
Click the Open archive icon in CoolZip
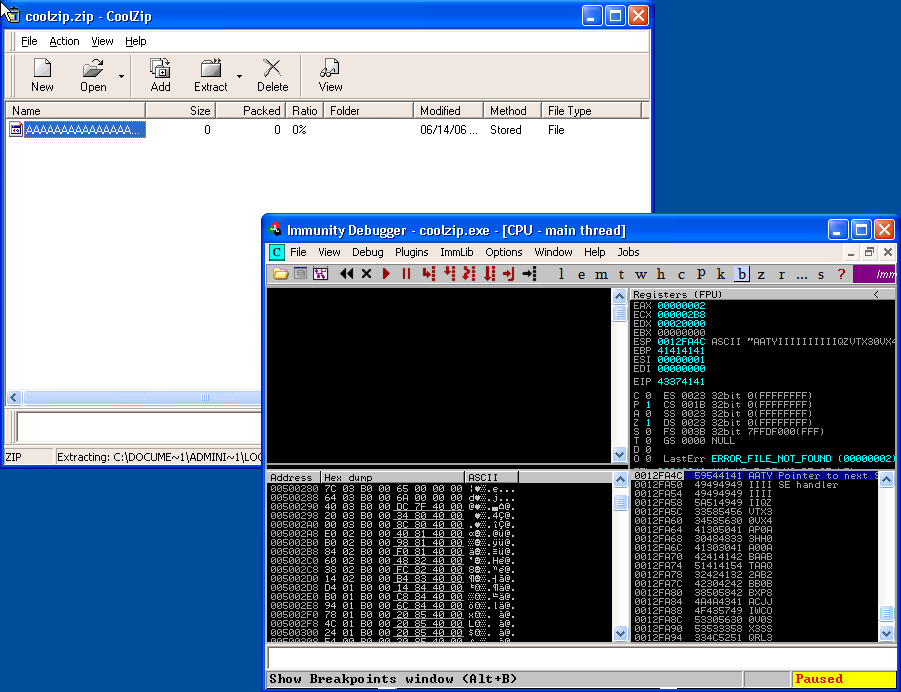pos(93,75)
